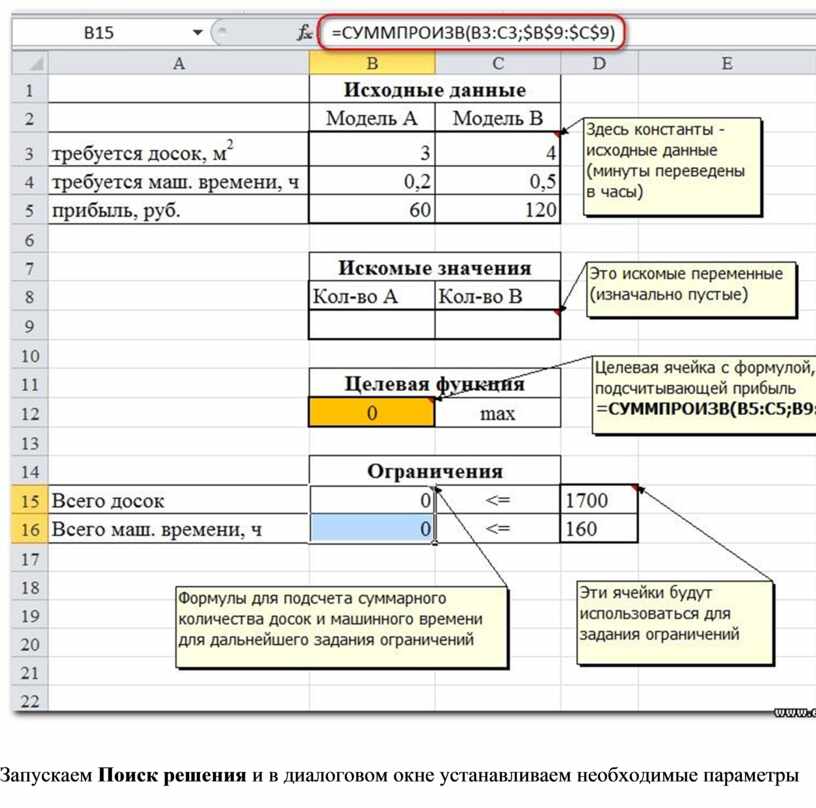Click the <= sign in row 16
Image resolution: width=816 pixels, height=808 pixels.
pyautogui.click(x=498, y=529)
